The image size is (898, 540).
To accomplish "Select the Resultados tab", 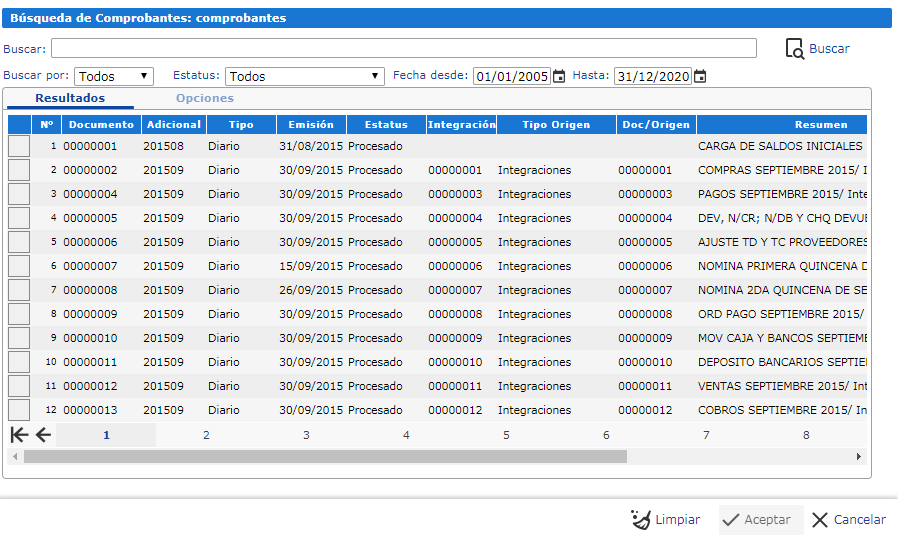I will click(70, 98).
